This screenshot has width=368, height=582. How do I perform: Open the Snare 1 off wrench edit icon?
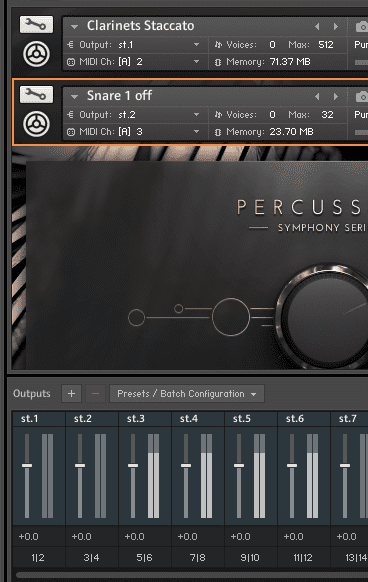36,95
